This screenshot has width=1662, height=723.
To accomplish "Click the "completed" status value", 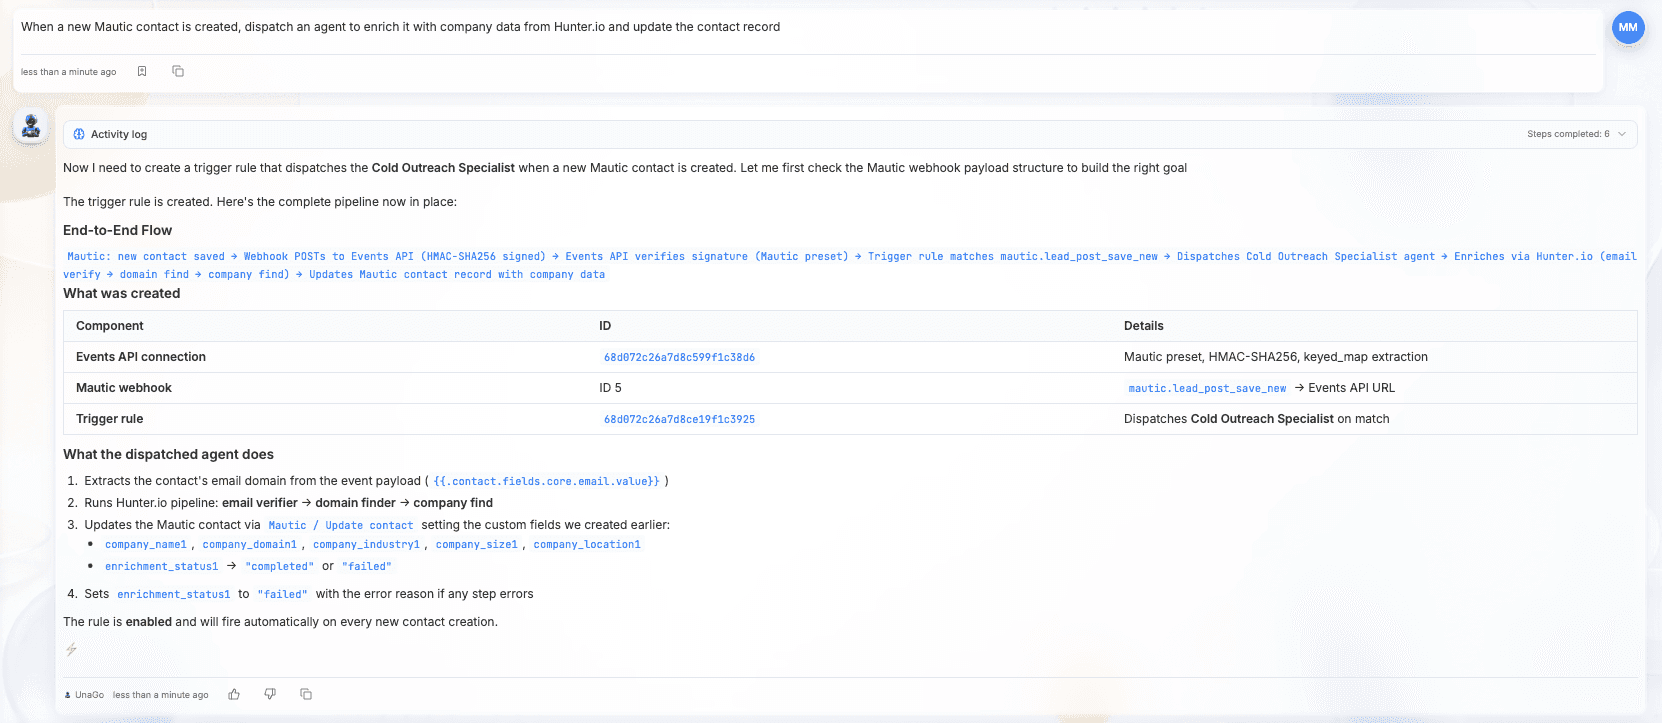I will pos(279,567).
